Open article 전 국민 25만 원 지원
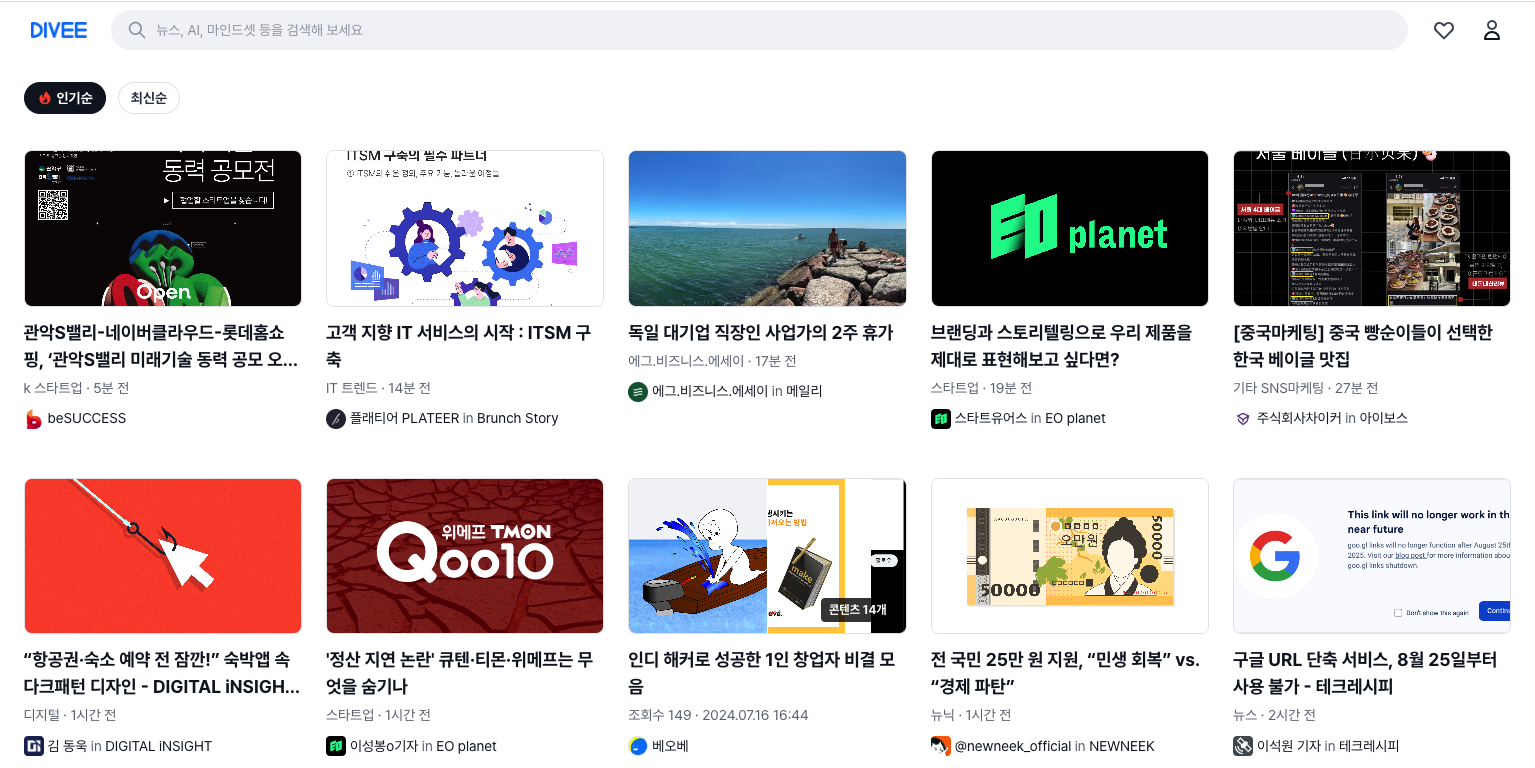The width and height of the screenshot is (1535, 768). click(1065, 673)
